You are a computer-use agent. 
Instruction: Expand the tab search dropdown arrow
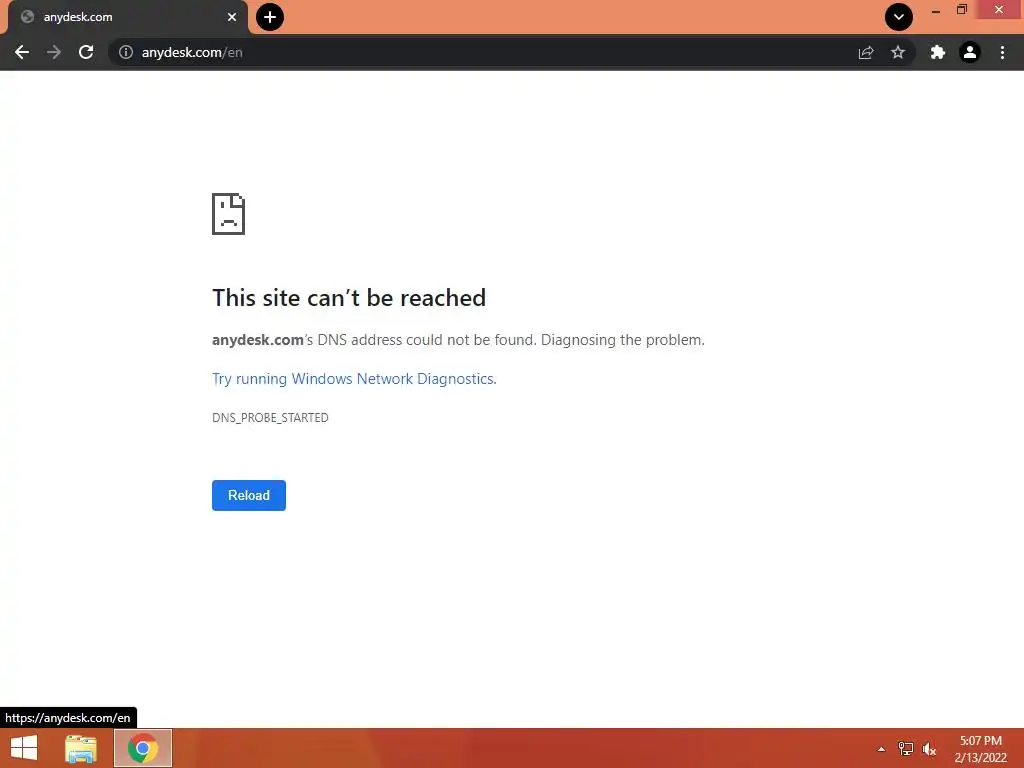899,17
